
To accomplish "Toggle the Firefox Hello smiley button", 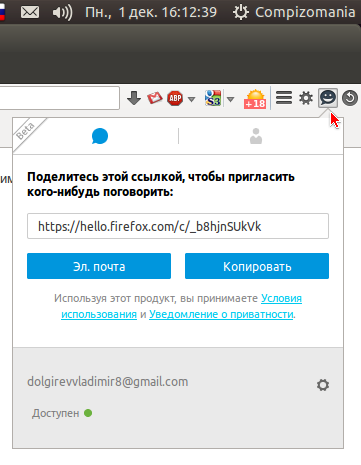I will tap(328, 98).
